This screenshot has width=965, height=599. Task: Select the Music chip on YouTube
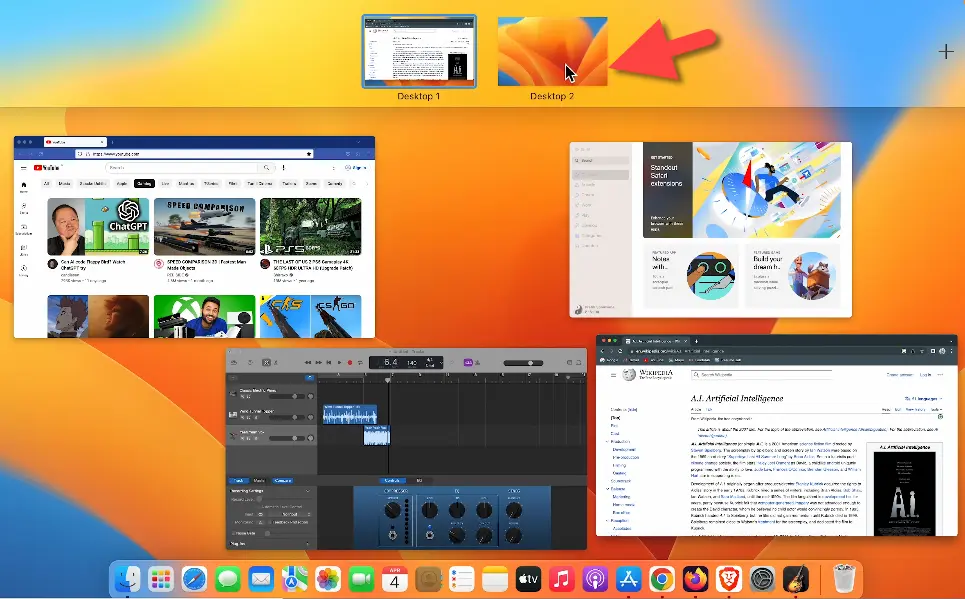click(64, 183)
